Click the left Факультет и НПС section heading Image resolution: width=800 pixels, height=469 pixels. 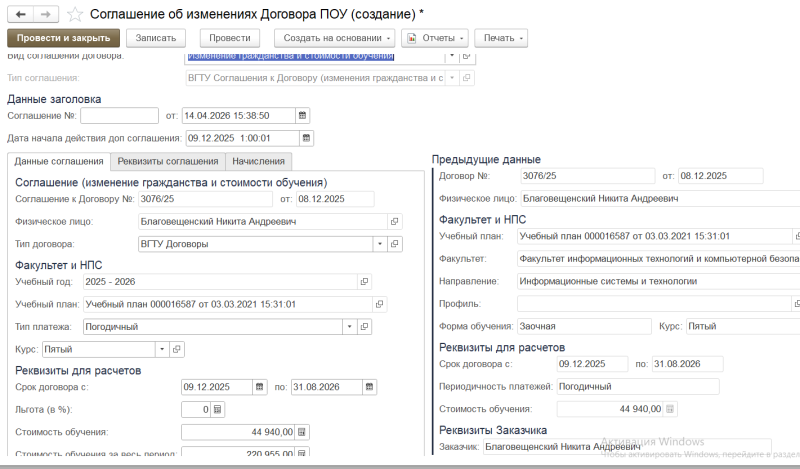click(x=59, y=265)
